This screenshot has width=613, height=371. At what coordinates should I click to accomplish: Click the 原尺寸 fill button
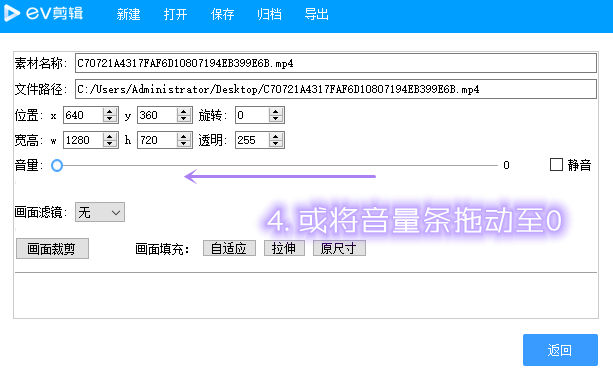point(339,248)
